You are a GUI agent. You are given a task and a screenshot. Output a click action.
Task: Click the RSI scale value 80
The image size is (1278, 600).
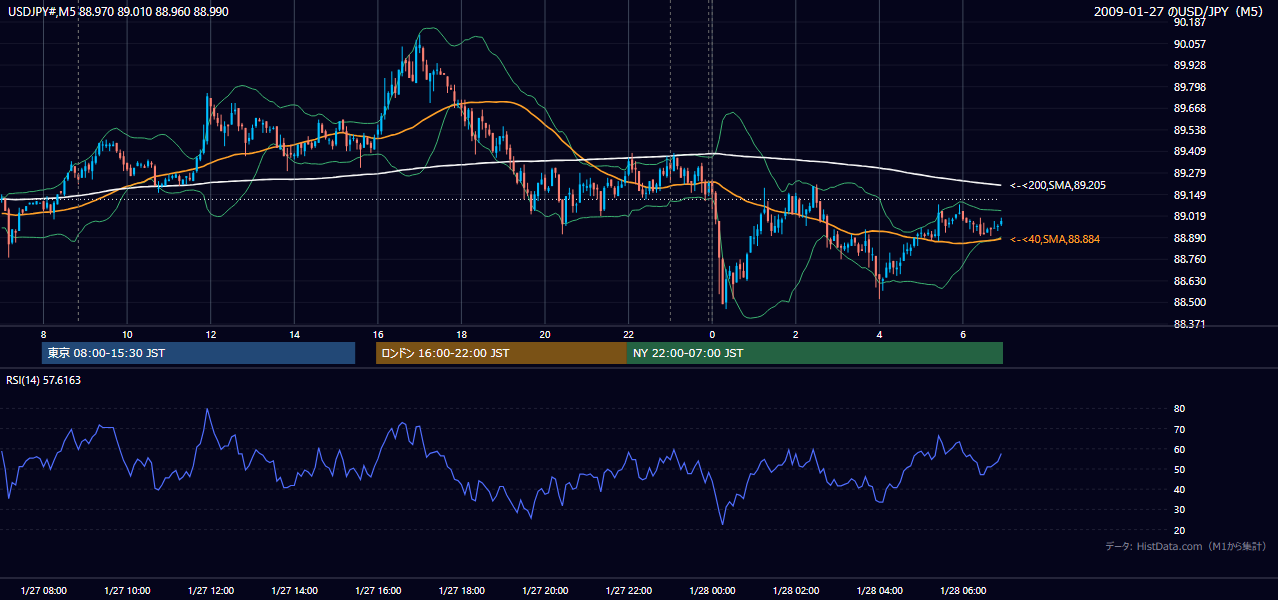pyautogui.click(x=1179, y=409)
